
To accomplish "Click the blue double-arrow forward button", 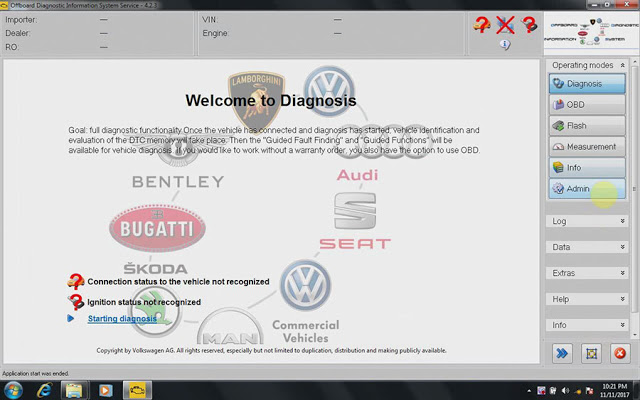I will (562, 353).
